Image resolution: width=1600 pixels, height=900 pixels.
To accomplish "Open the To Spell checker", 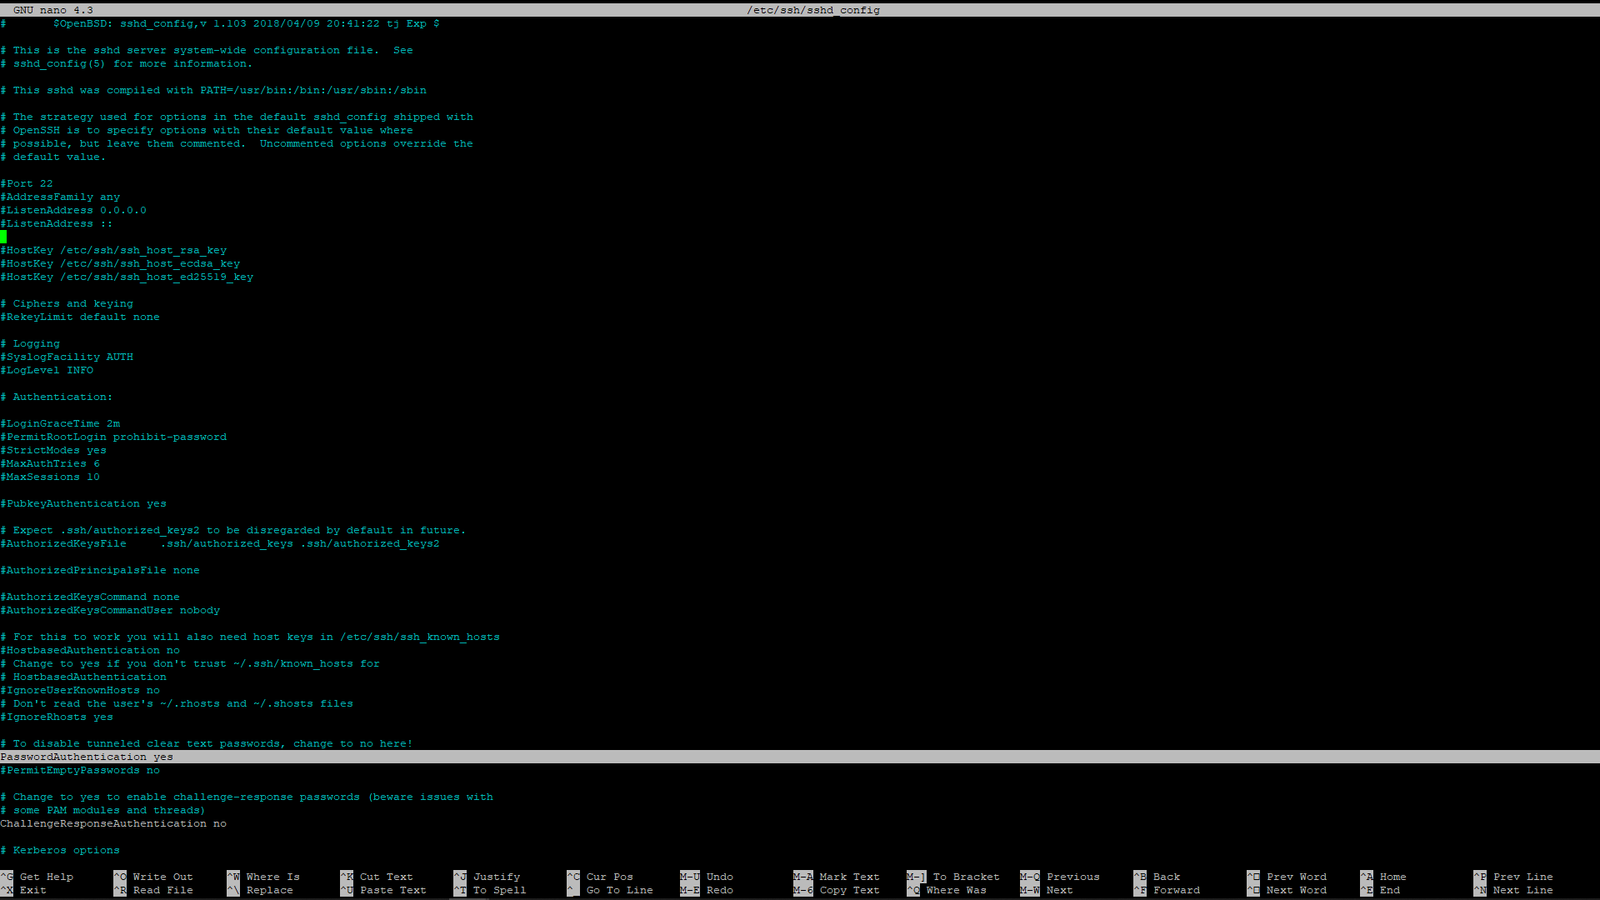I will (495, 890).
